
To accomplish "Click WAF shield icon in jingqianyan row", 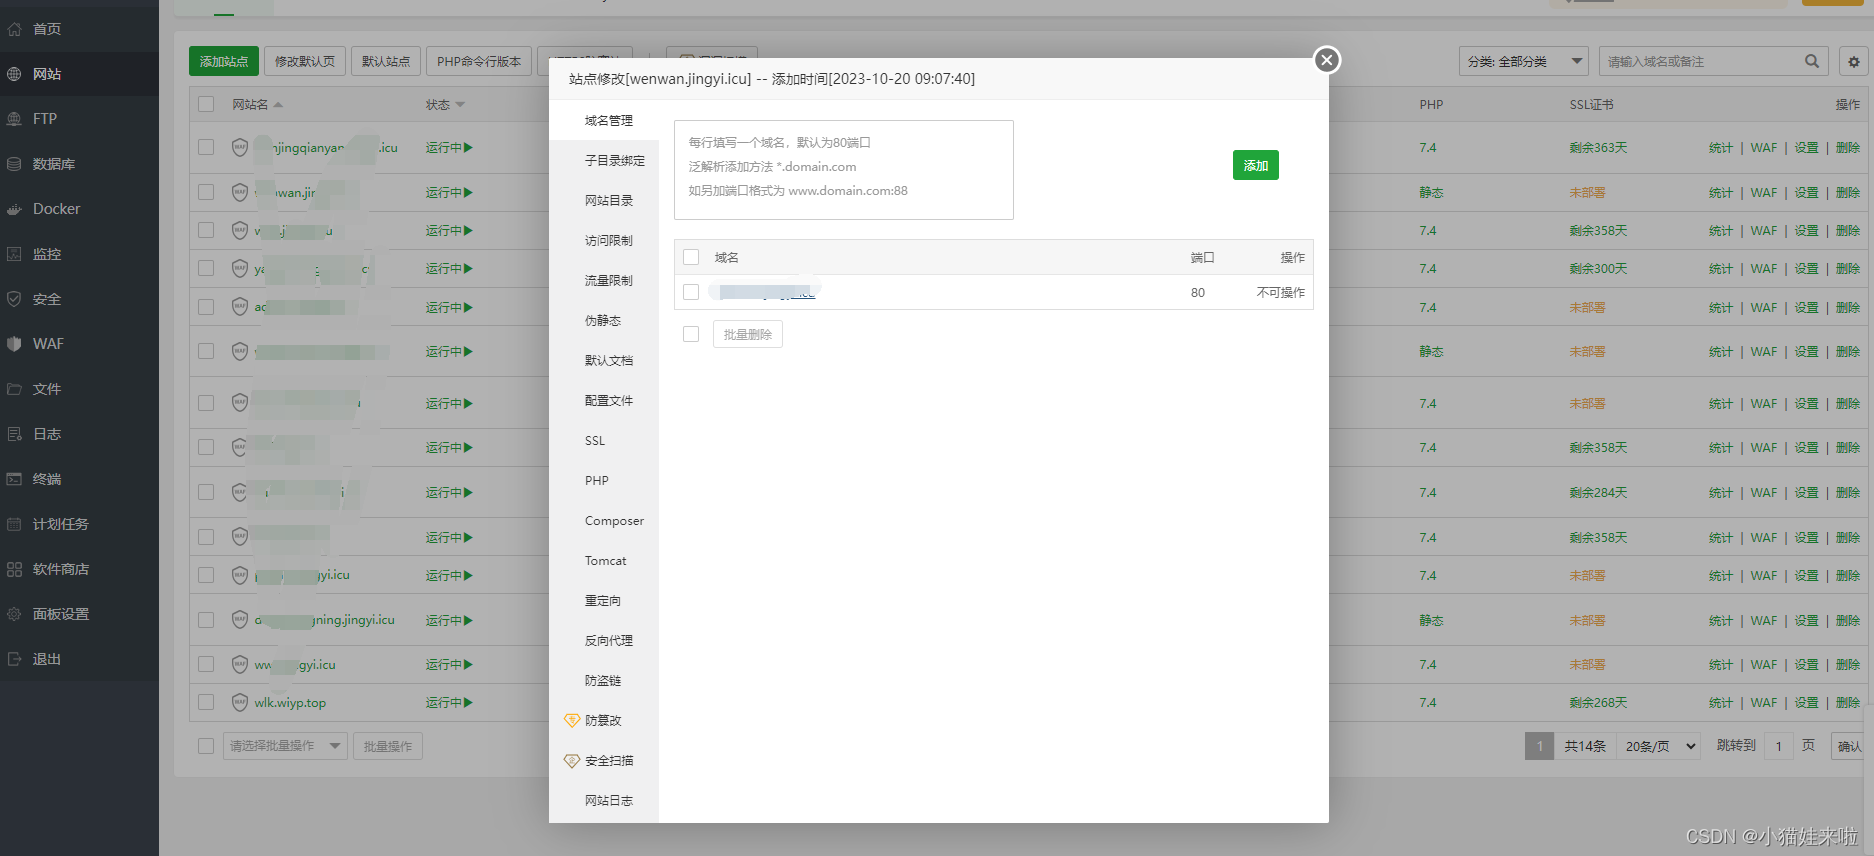I will coord(240,148).
